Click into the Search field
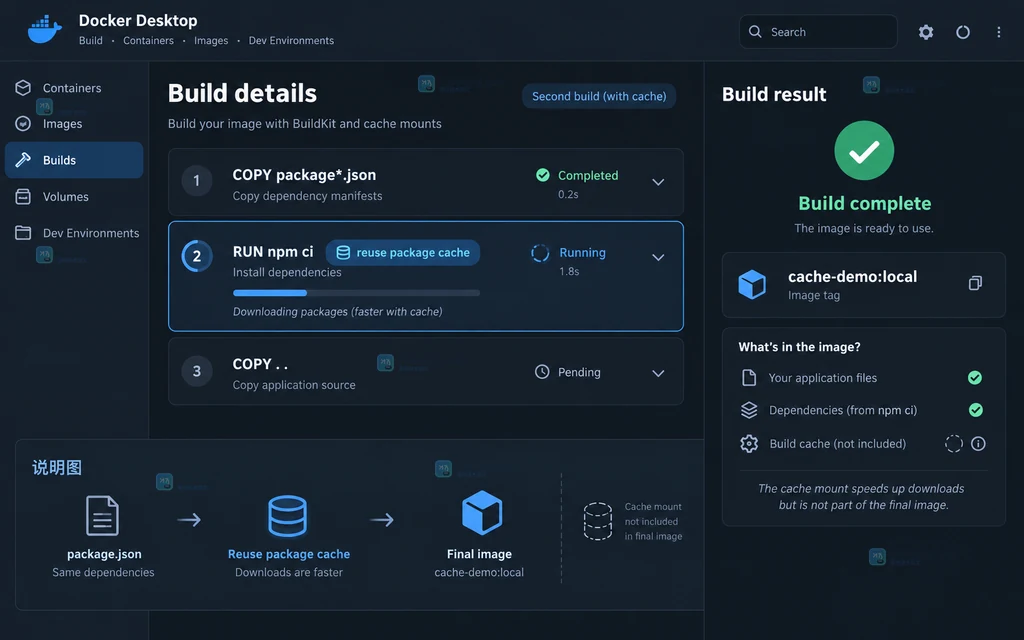The width and height of the screenshot is (1024, 640). (818, 31)
